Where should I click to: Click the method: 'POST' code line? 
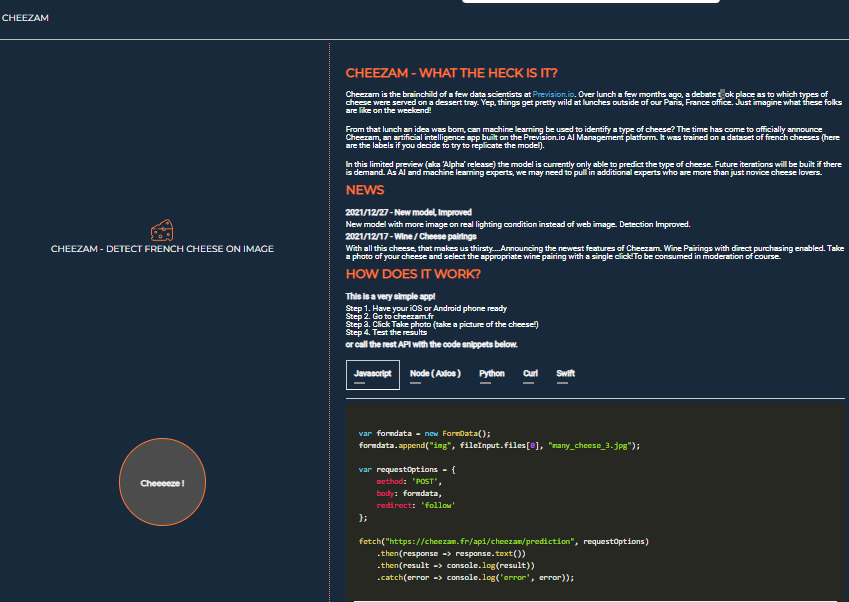(409, 481)
